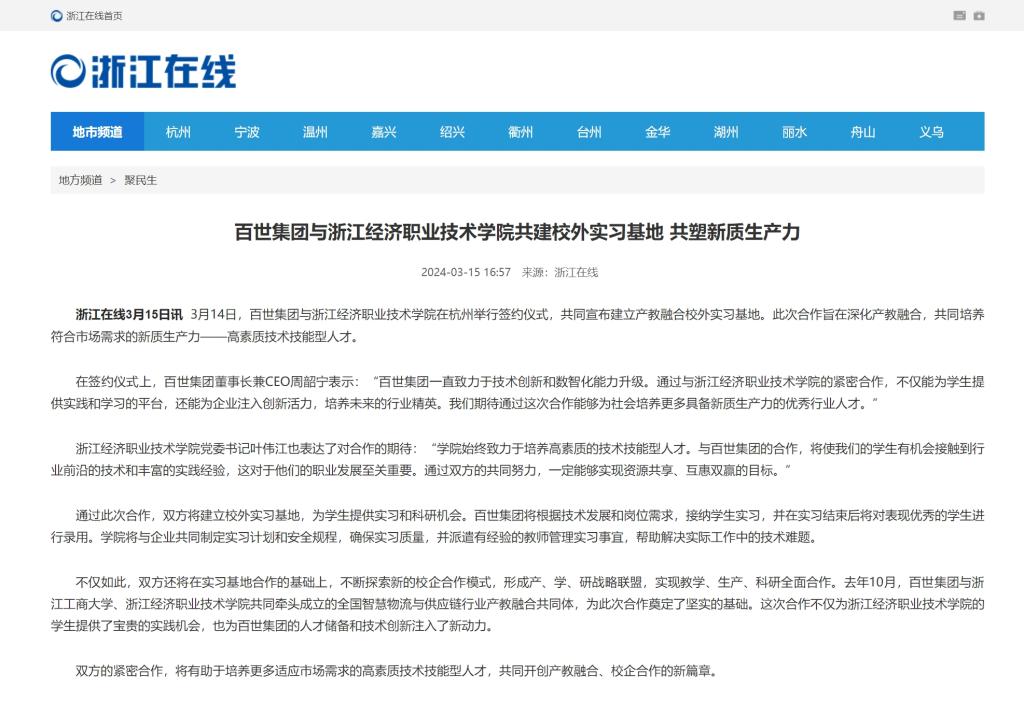
Task: Click the large 浙江在线 logo
Action: tap(143, 71)
